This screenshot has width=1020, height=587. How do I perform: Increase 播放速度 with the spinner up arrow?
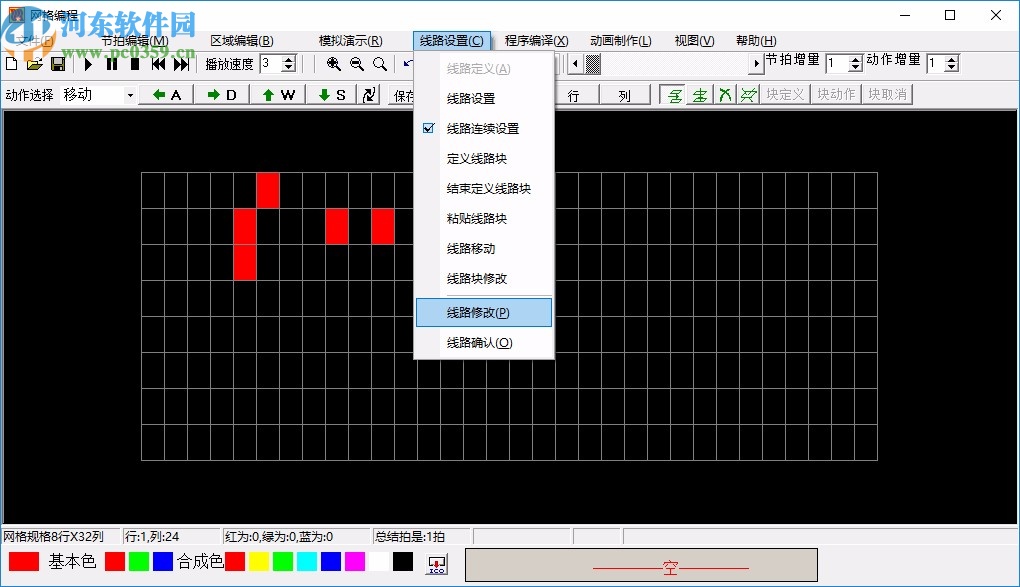(x=289, y=59)
